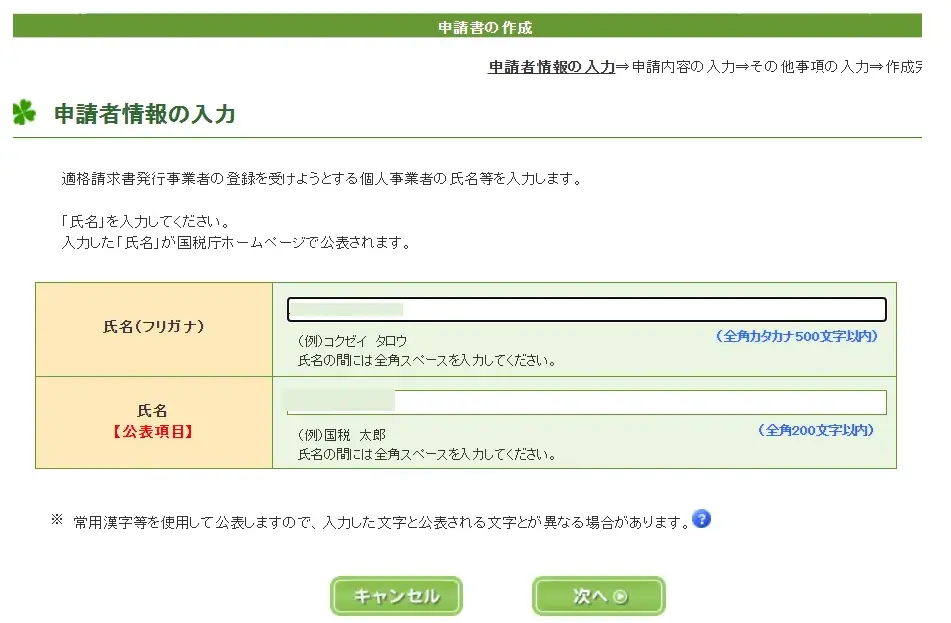Click the blue 全角カタカナ500文字以内 hint
Image resolution: width=951 pixels, height=623 pixels.
point(796,336)
